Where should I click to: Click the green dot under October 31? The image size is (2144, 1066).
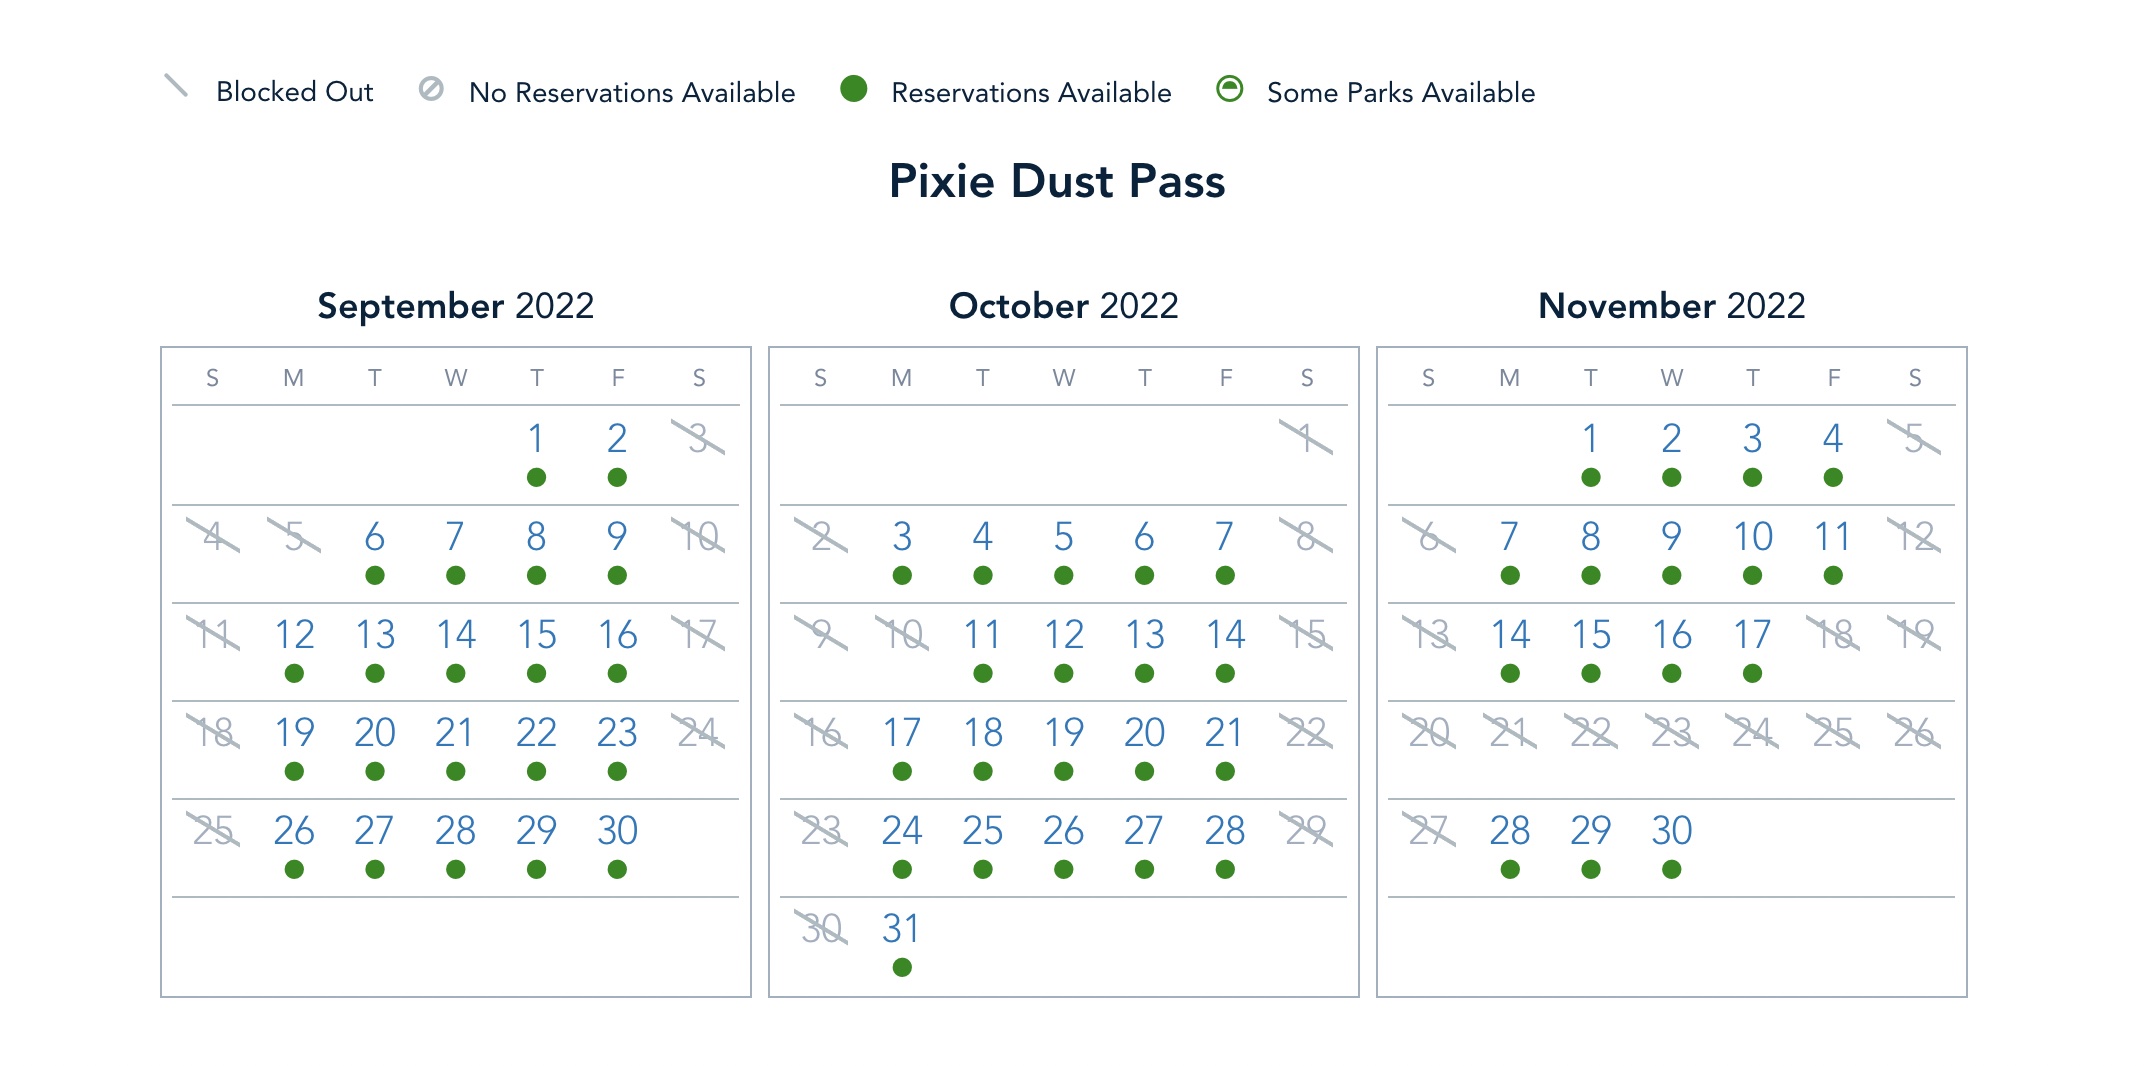coord(902,967)
